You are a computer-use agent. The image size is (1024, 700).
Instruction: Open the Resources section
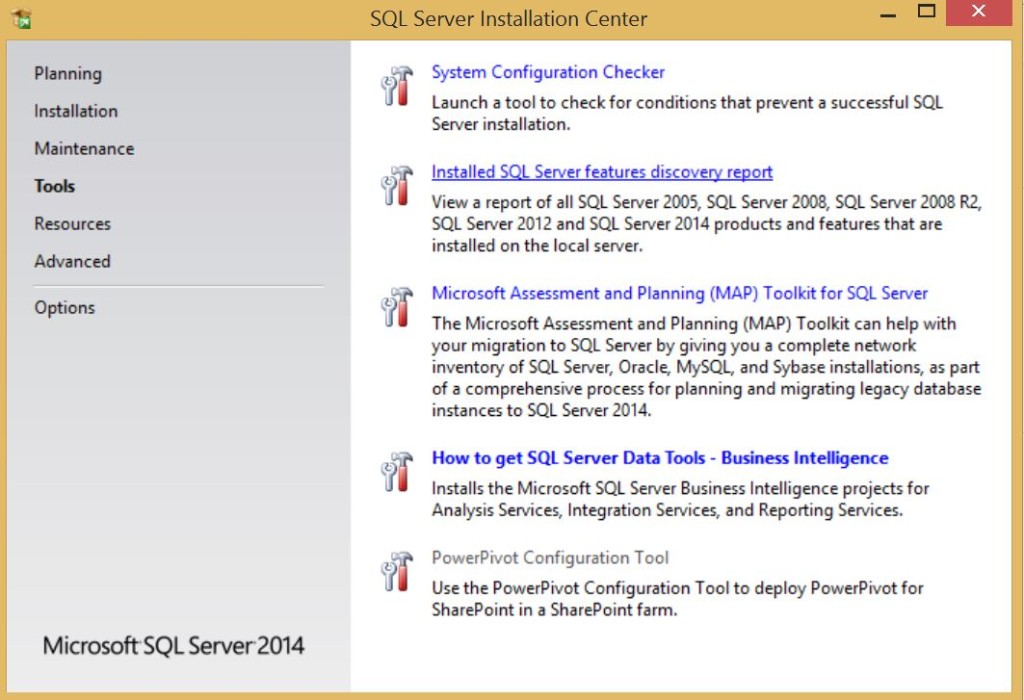pos(72,224)
